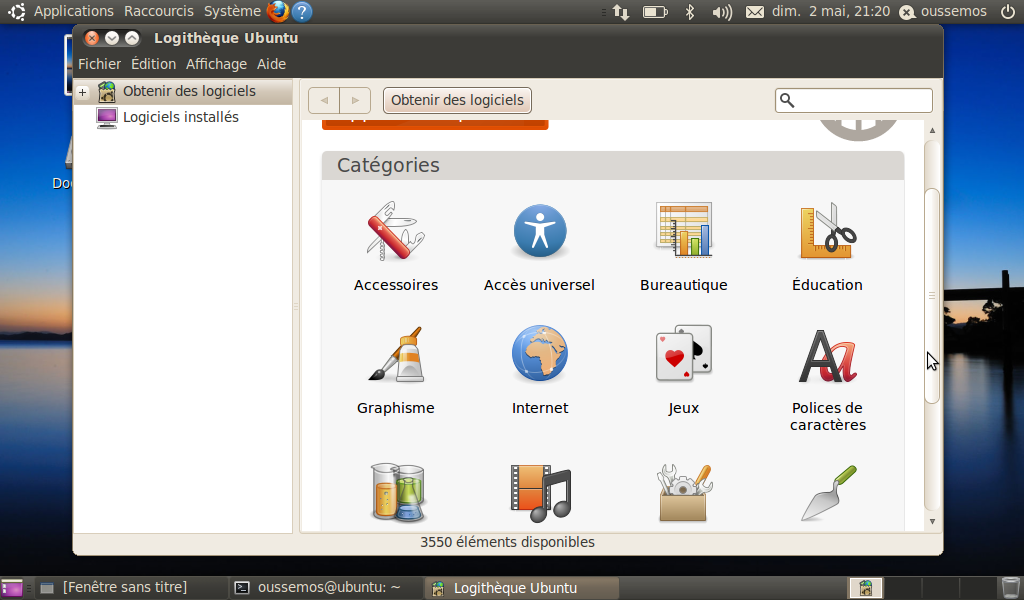Open the film and music note category
This screenshot has width=1024, height=600.
[x=540, y=493]
